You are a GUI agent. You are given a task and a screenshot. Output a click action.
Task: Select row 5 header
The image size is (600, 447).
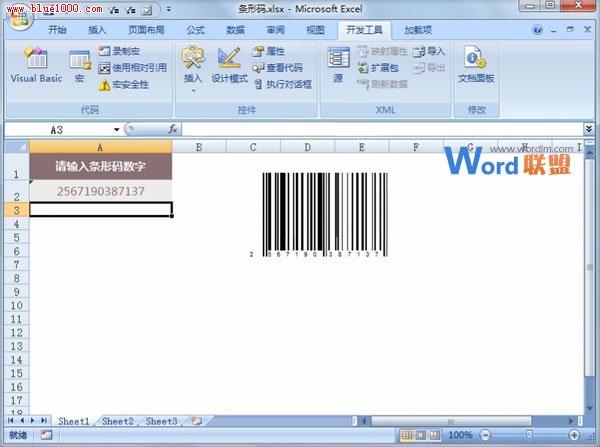pyautogui.click(x=16, y=238)
